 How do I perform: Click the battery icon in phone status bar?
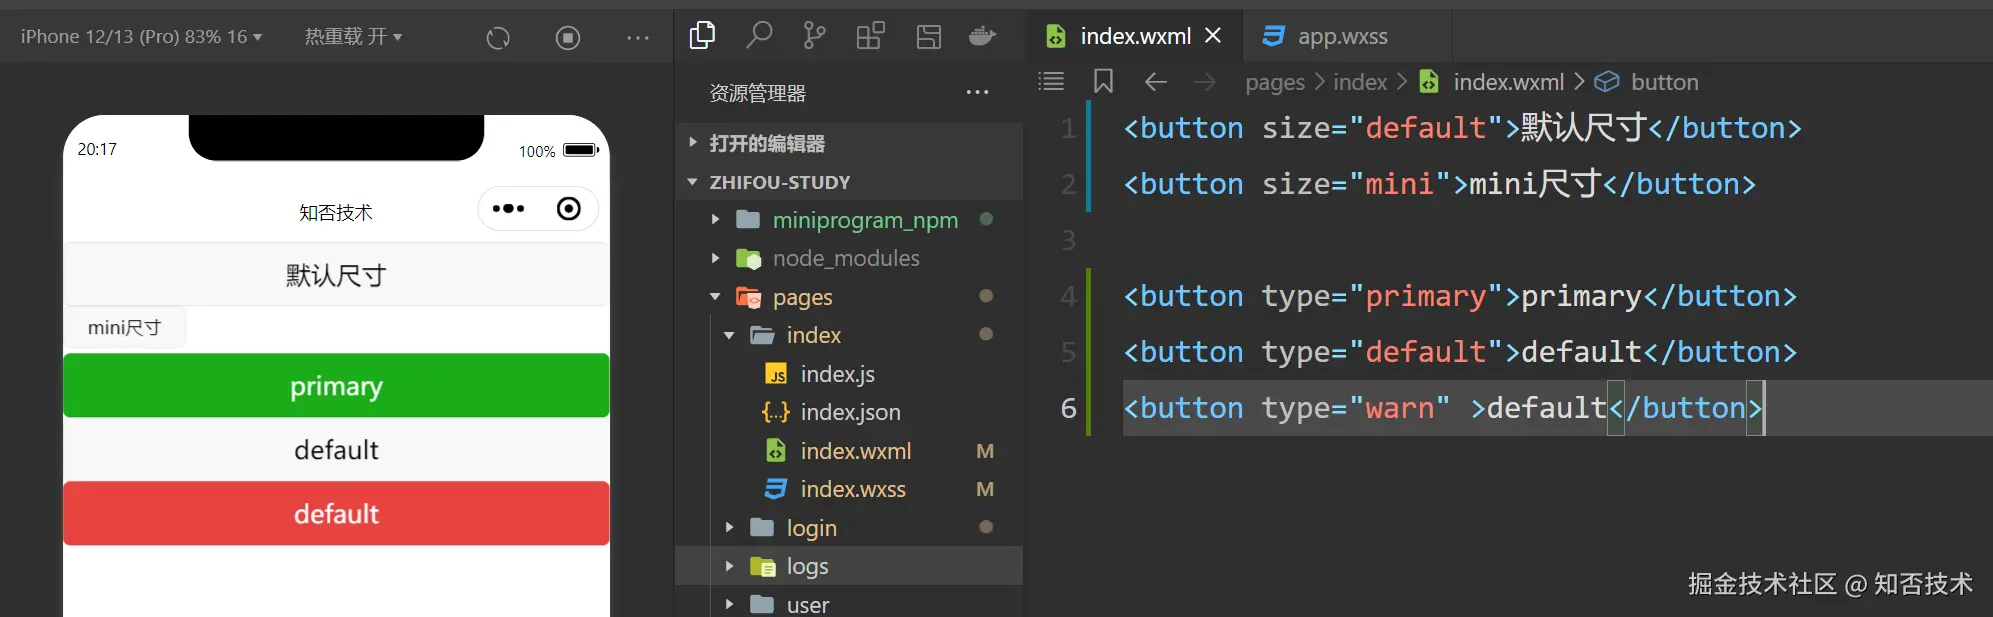tap(581, 150)
